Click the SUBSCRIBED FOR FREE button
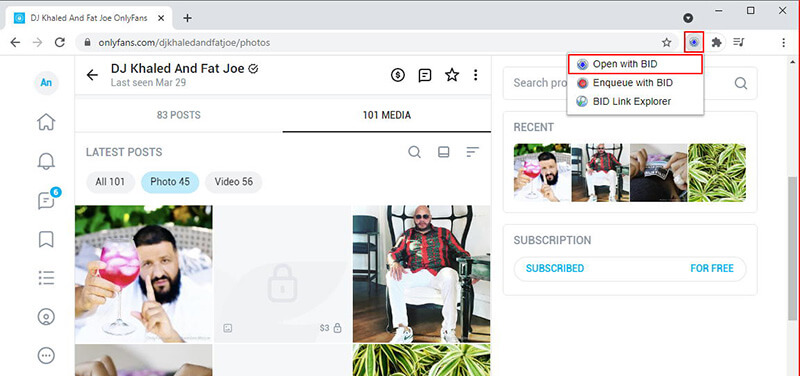 (x=630, y=269)
